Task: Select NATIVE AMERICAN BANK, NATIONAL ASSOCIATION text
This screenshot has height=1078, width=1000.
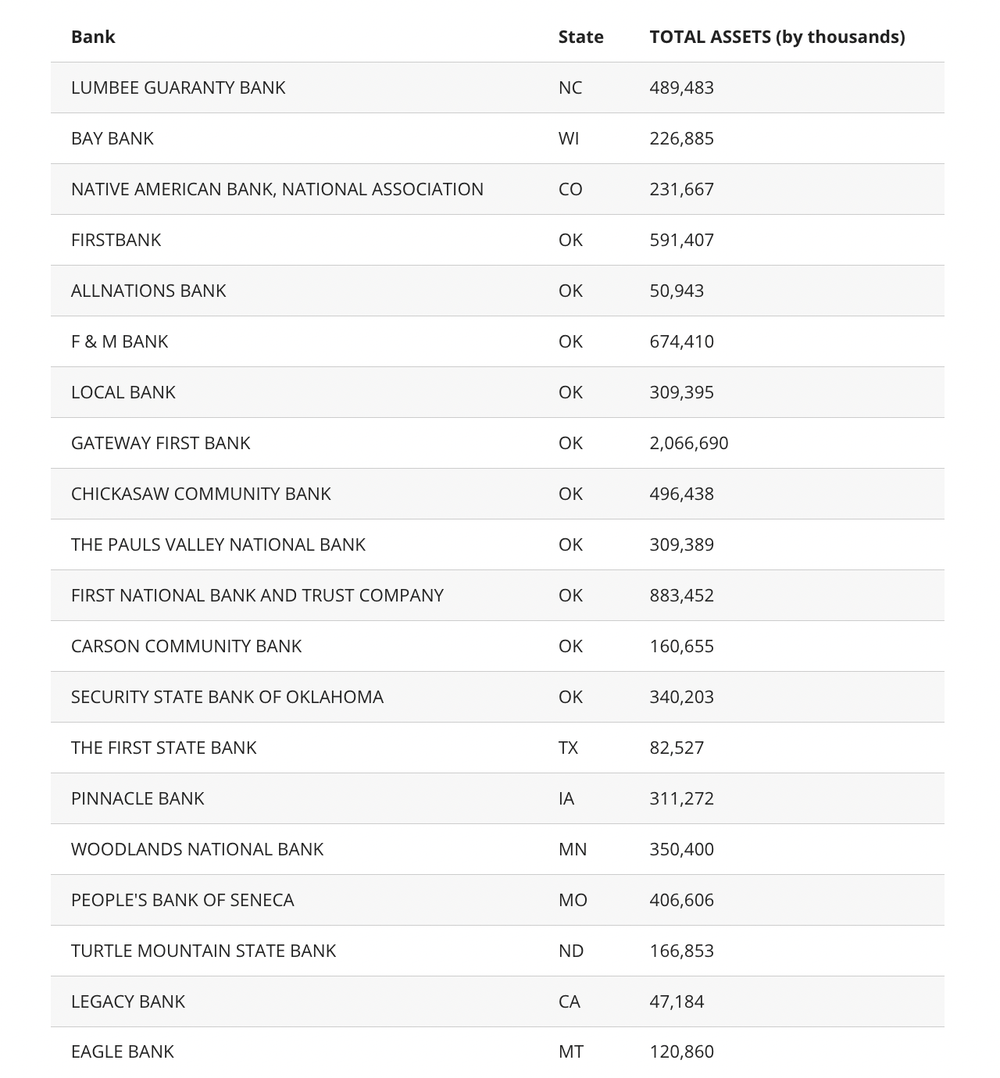Action: click(x=277, y=189)
